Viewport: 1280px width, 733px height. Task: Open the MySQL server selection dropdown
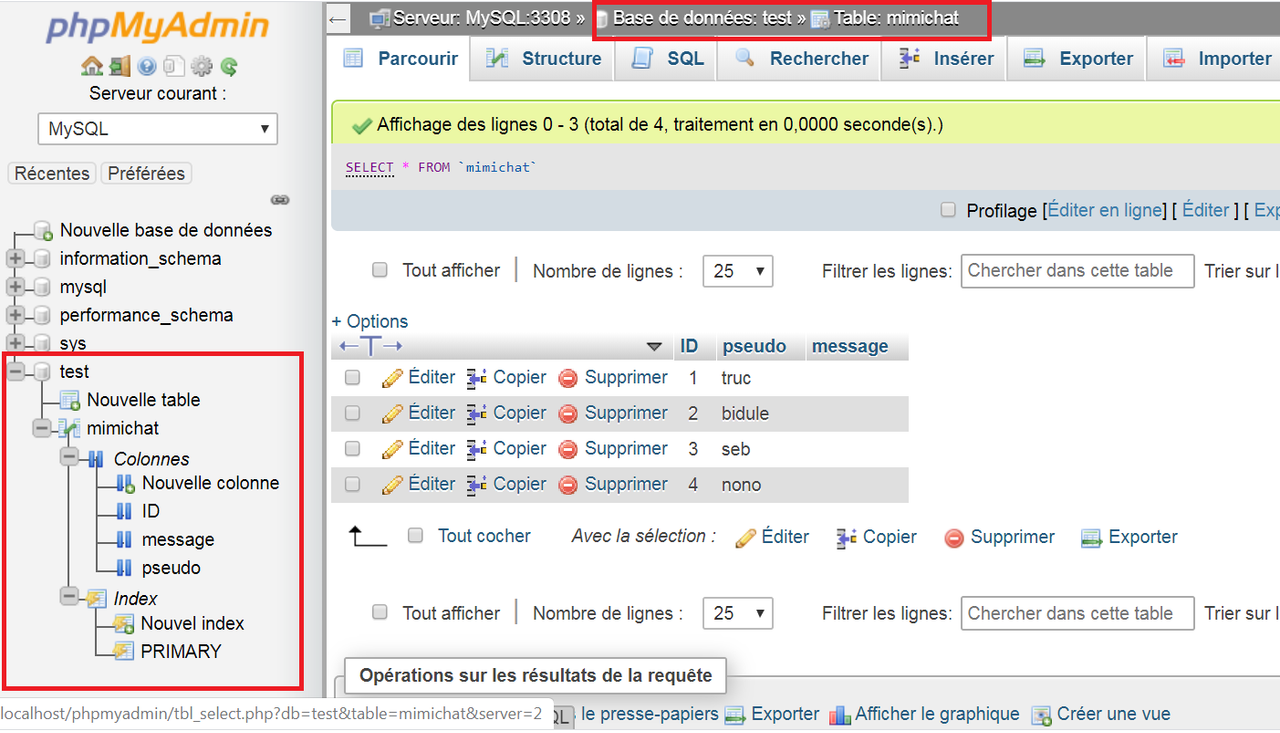pyautogui.click(x=157, y=128)
